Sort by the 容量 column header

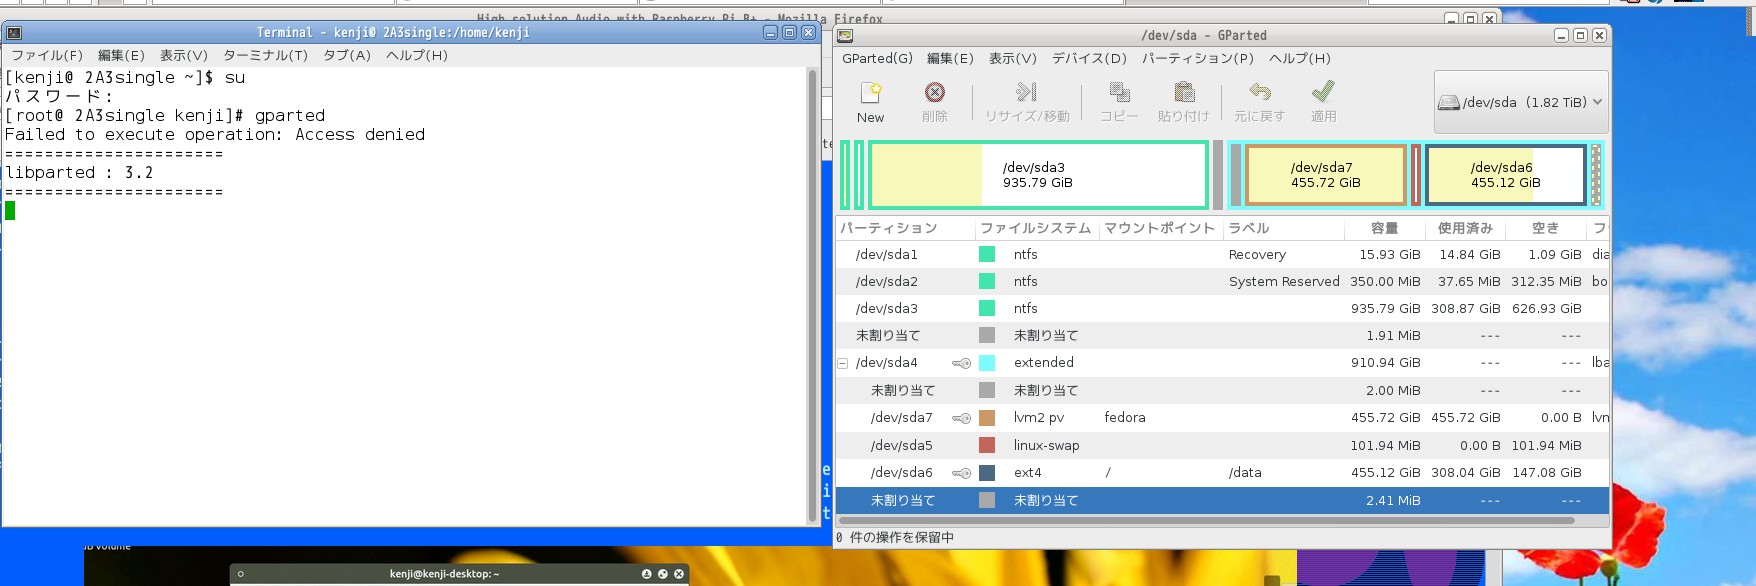point(1384,229)
